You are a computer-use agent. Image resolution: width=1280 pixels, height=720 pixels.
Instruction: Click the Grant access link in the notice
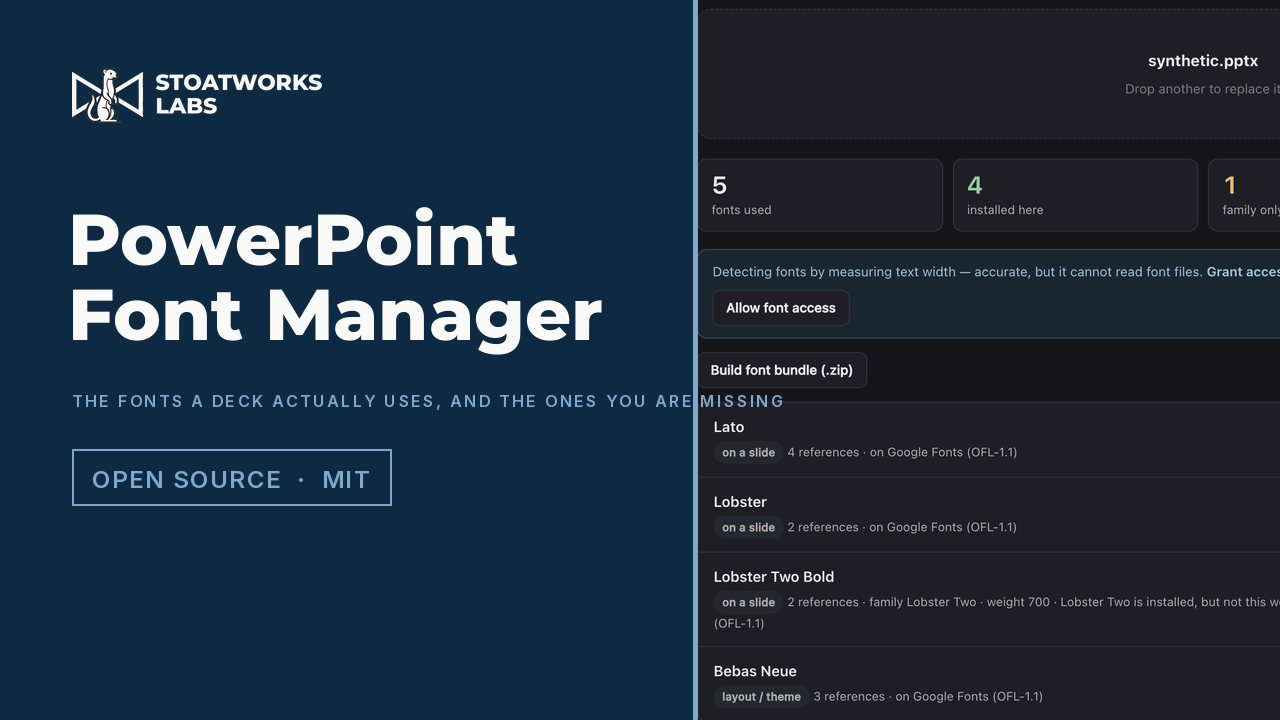tap(1243, 272)
